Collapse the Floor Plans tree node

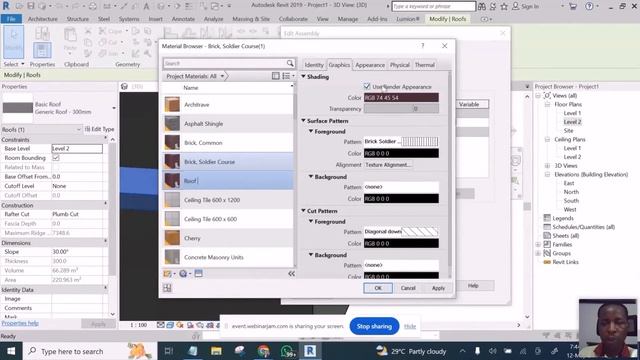(547, 104)
